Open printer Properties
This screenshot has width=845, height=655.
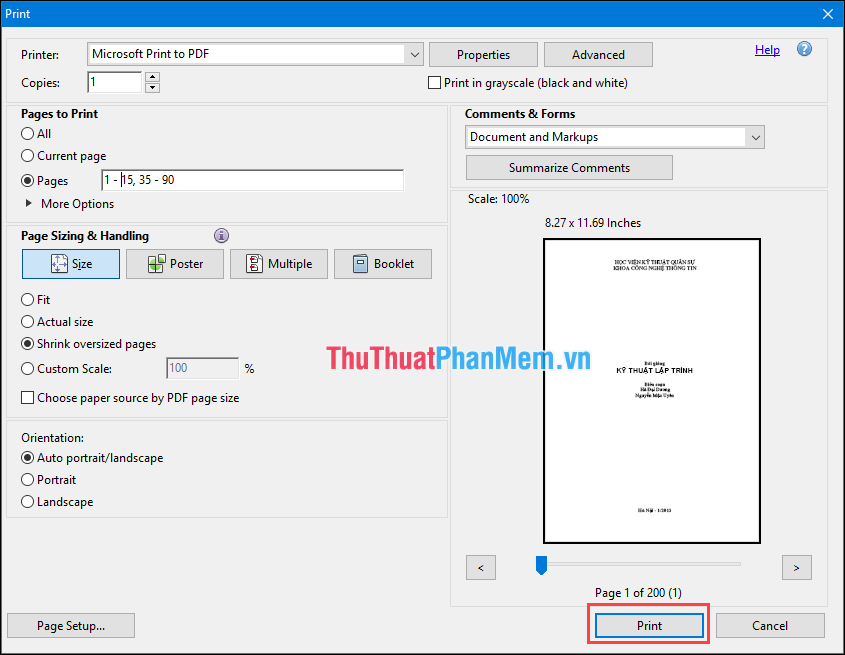point(483,54)
